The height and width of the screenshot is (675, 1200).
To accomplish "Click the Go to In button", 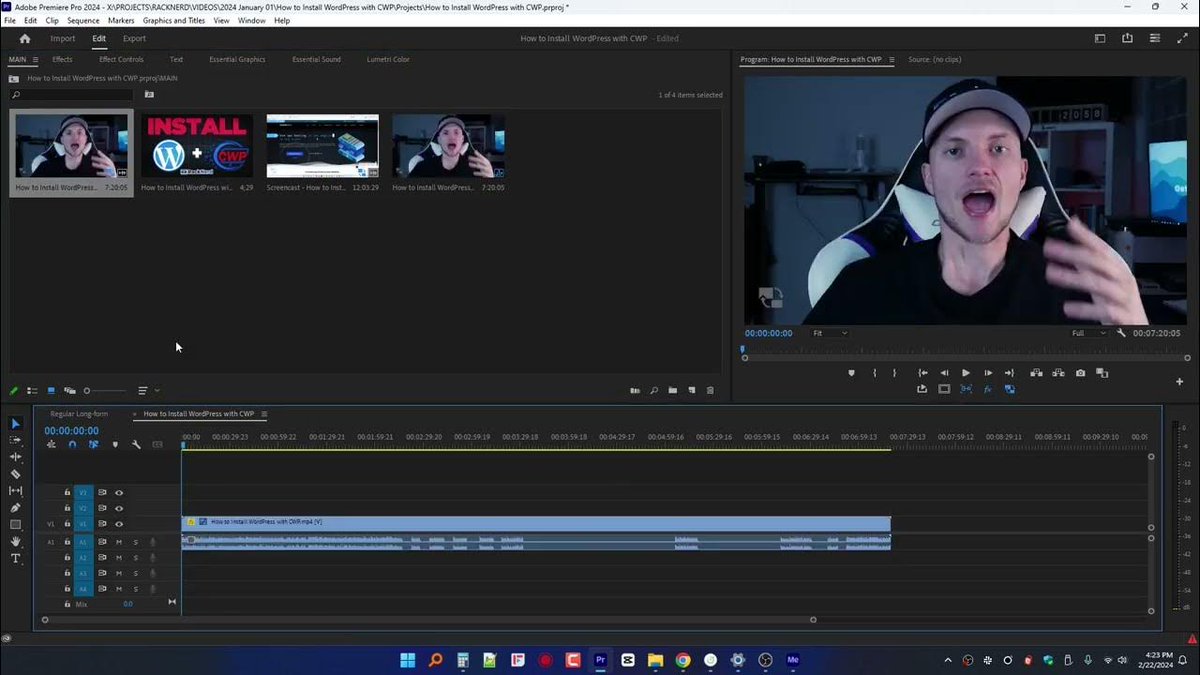I will [x=923, y=373].
